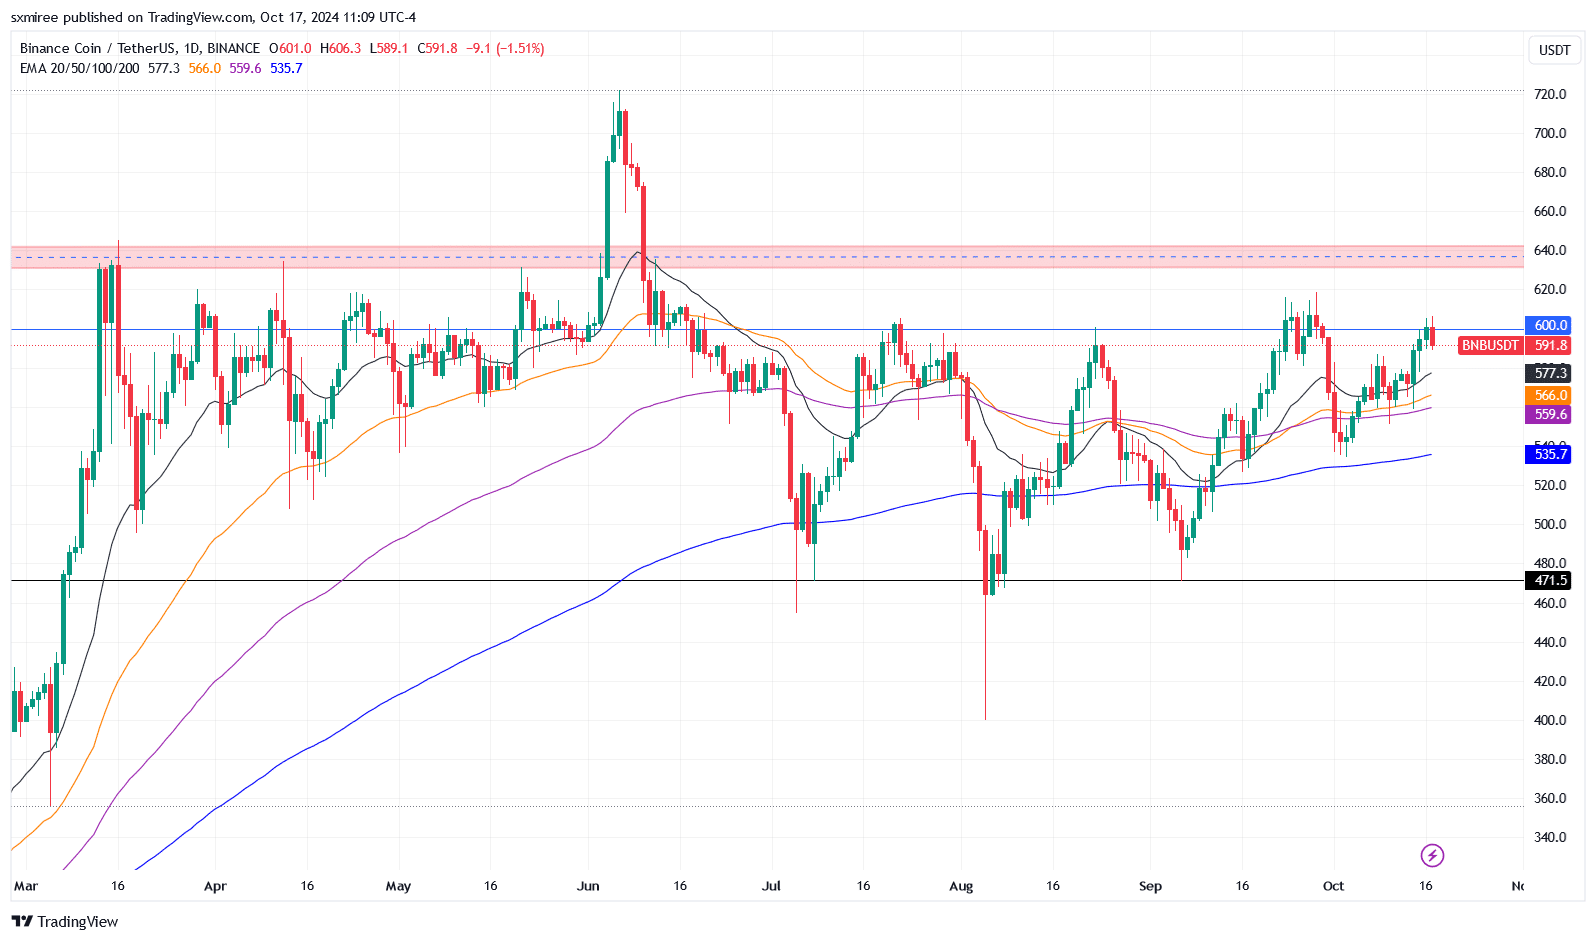
Task: Click the 720.0 price axis tick
Action: point(1550,94)
